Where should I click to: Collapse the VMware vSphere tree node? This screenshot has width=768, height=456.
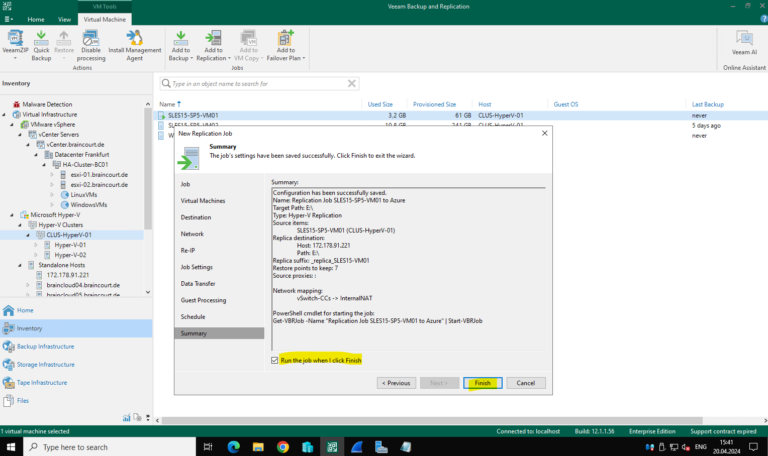12,124
